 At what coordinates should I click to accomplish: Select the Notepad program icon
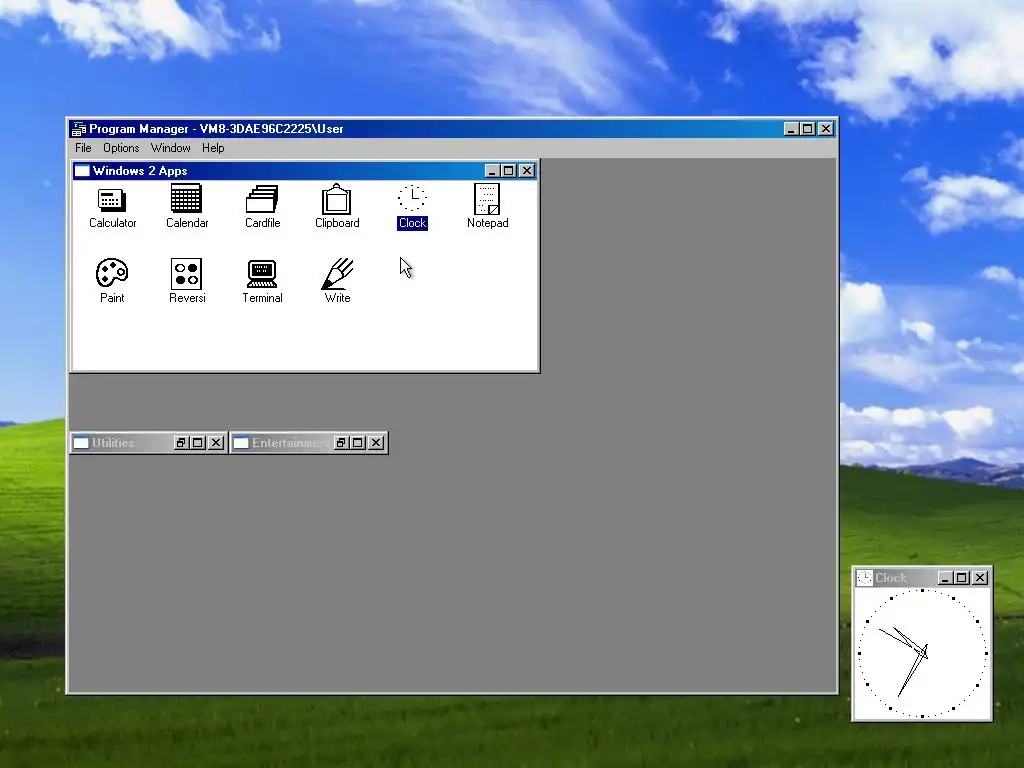point(487,199)
